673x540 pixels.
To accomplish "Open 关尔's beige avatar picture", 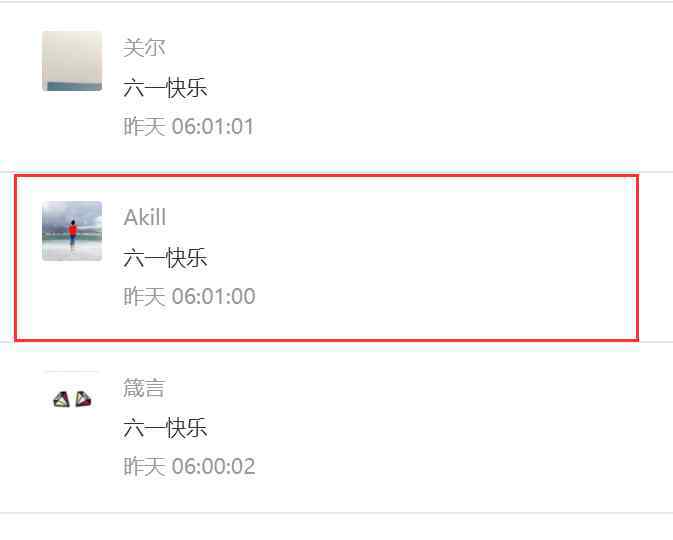I will (72, 61).
